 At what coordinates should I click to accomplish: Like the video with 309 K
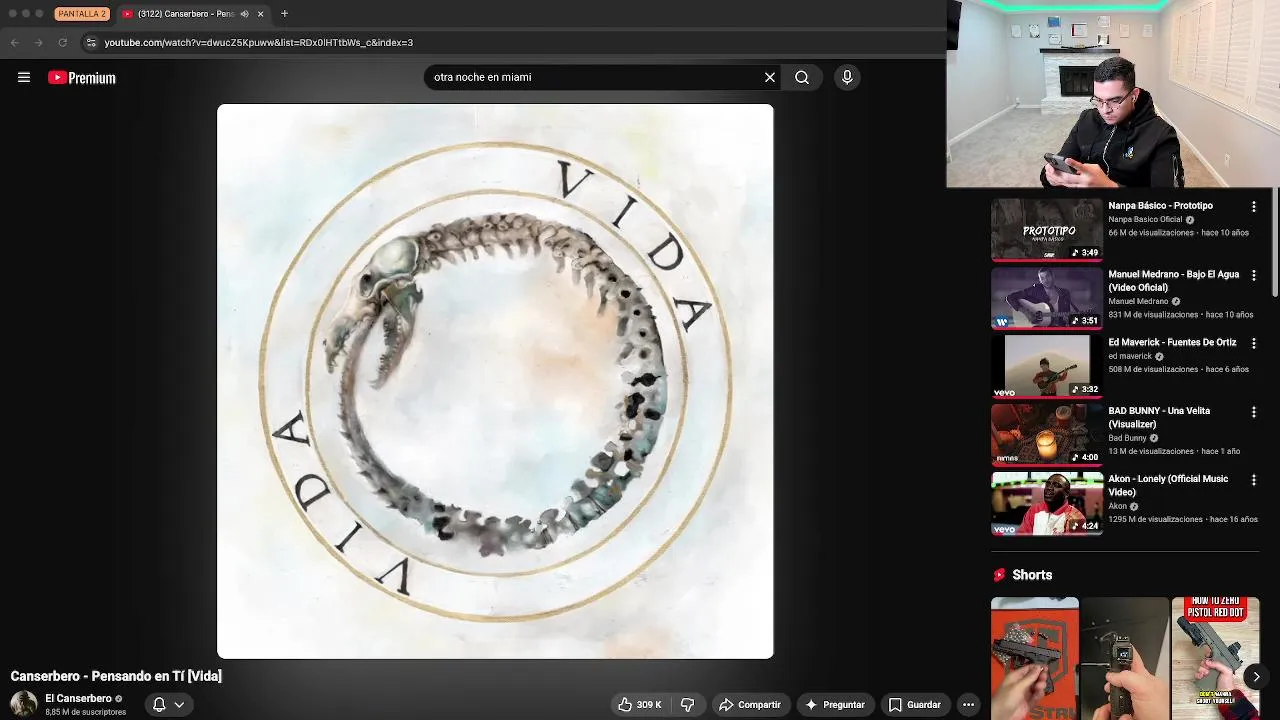(640, 705)
